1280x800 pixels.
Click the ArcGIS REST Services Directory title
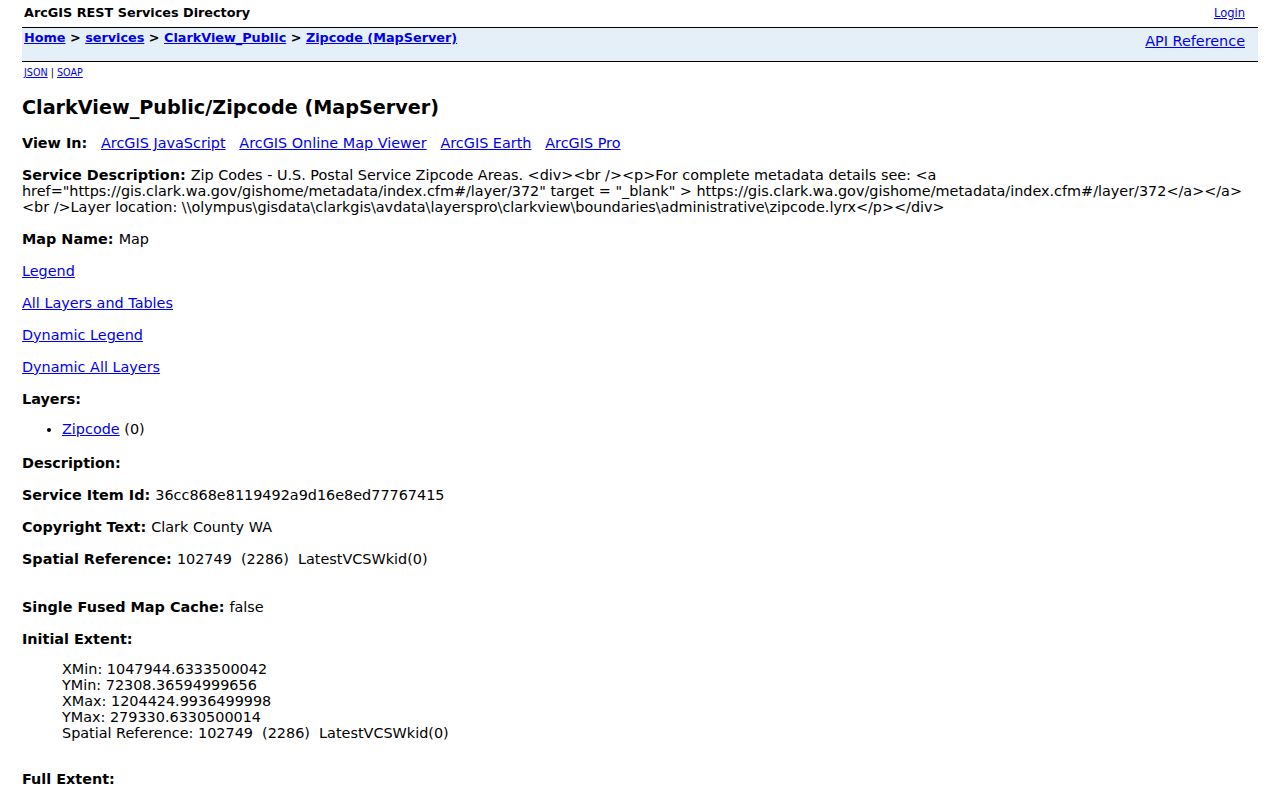136,13
